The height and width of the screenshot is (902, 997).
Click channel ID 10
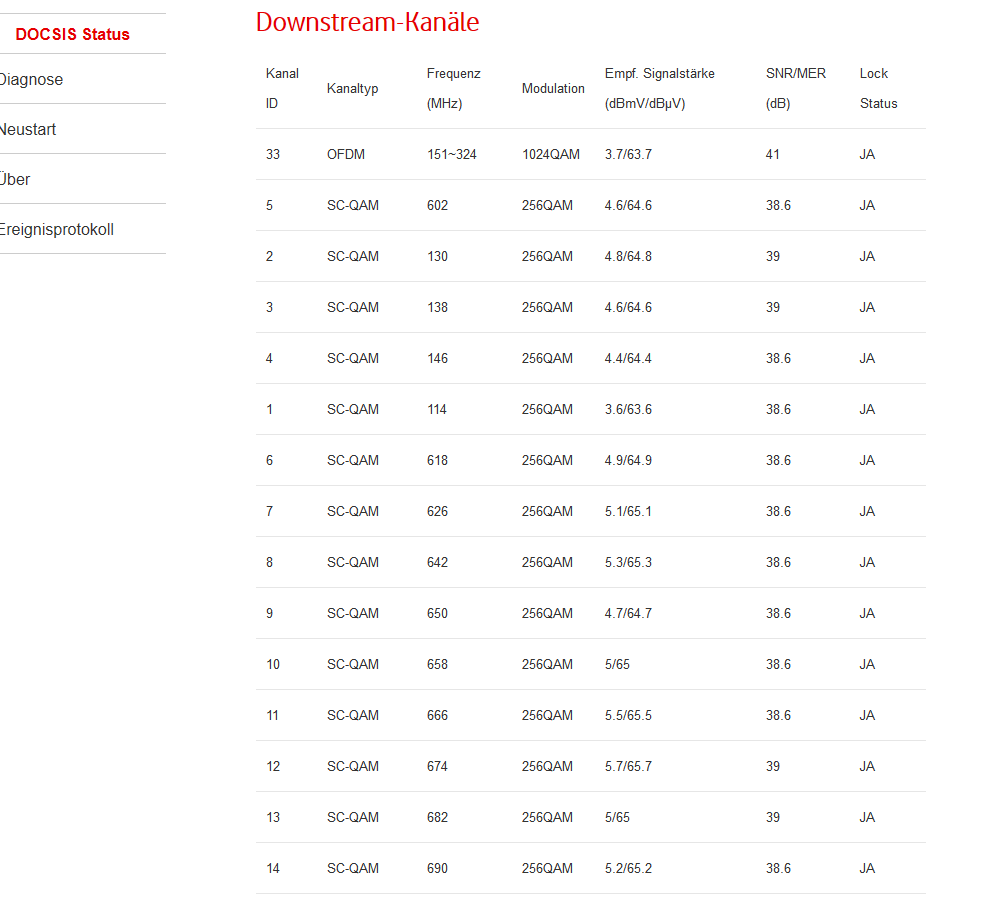pos(273,664)
